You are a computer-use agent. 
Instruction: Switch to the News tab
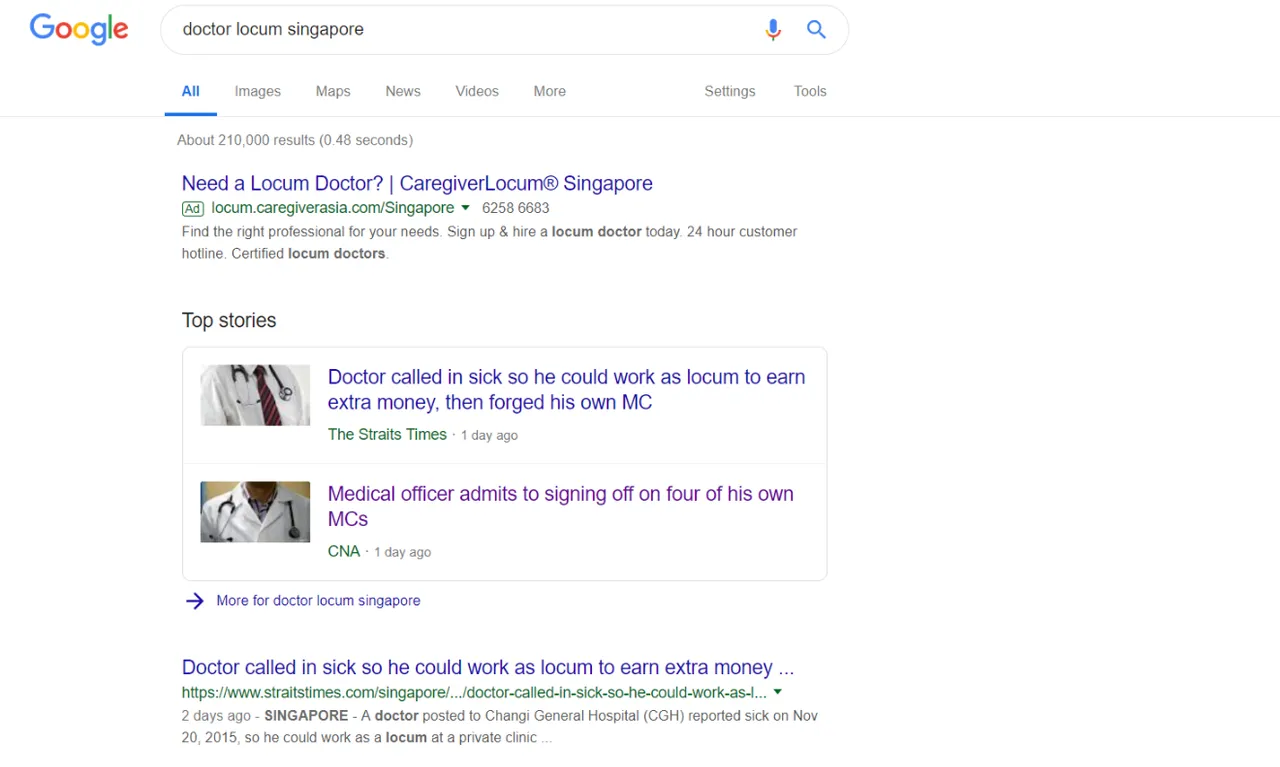[403, 91]
